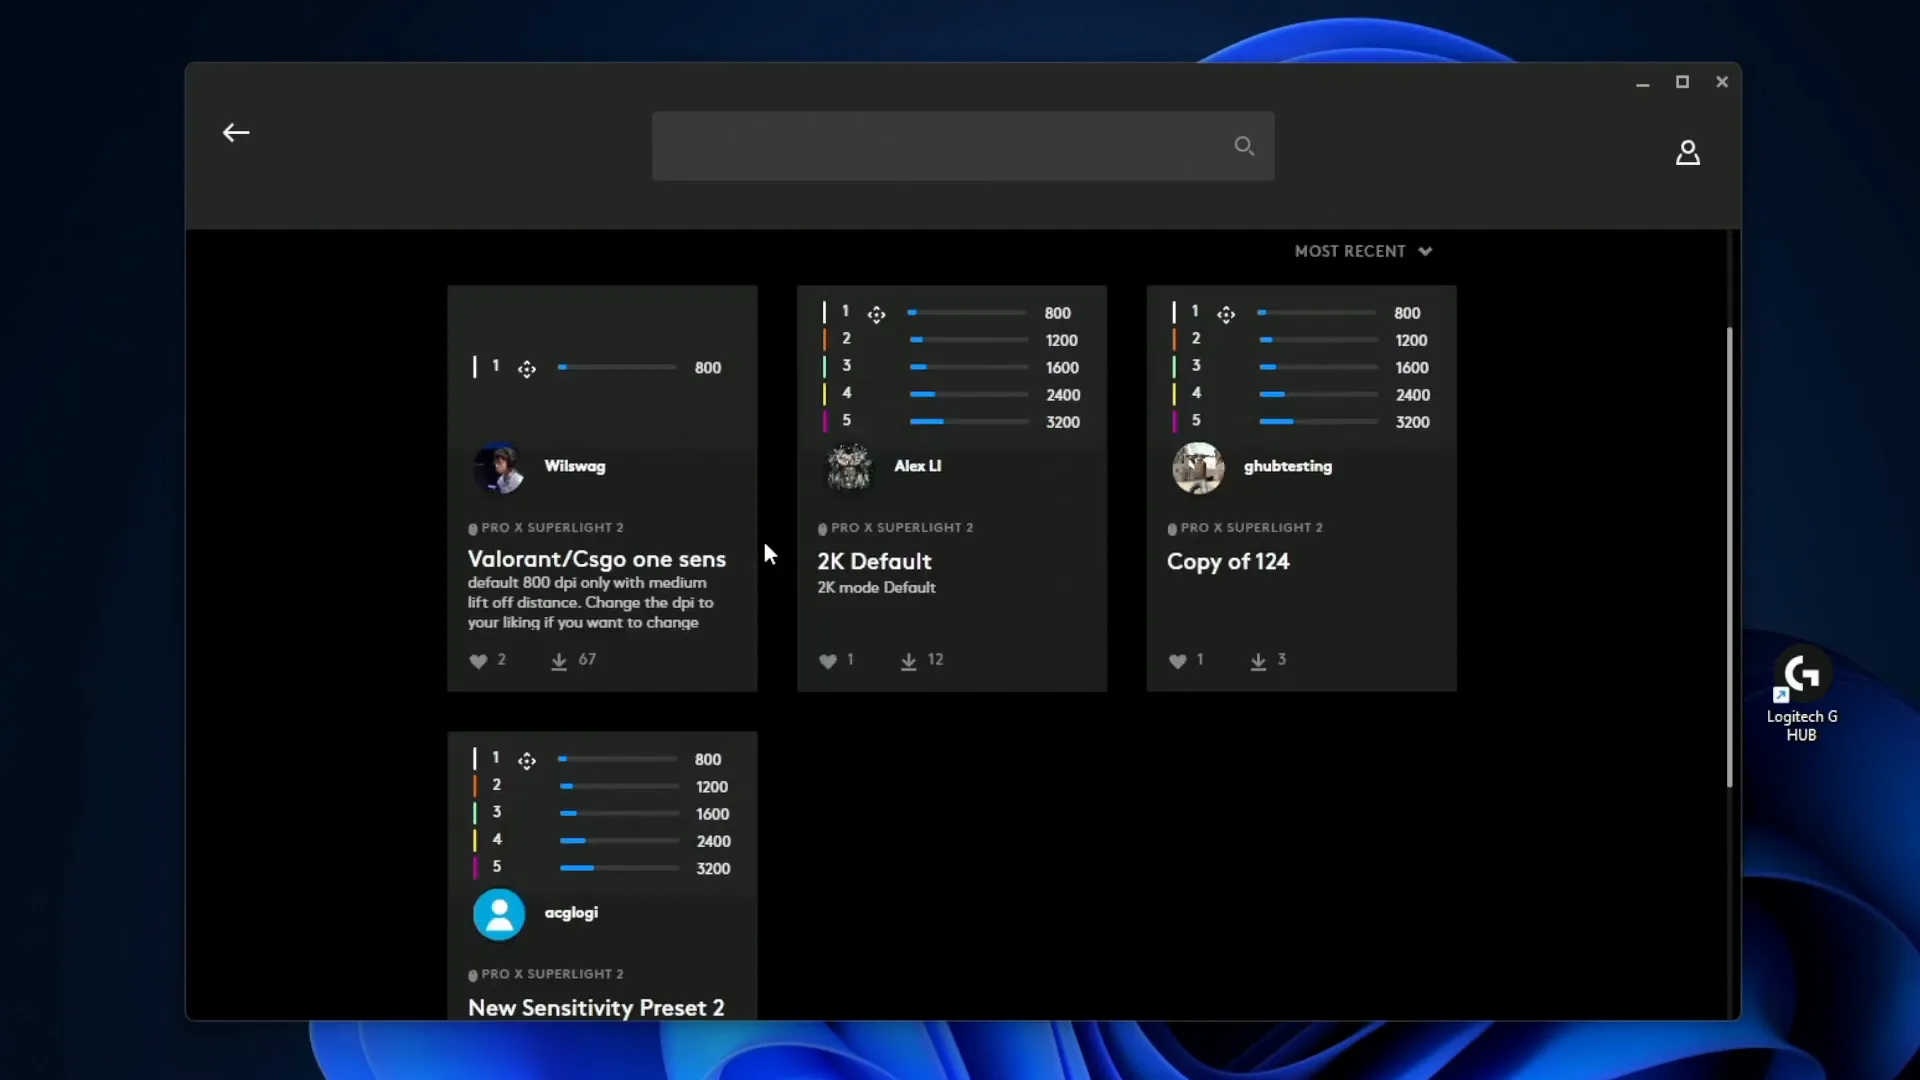Open the user account profile icon

pyautogui.click(x=1688, y=152)
